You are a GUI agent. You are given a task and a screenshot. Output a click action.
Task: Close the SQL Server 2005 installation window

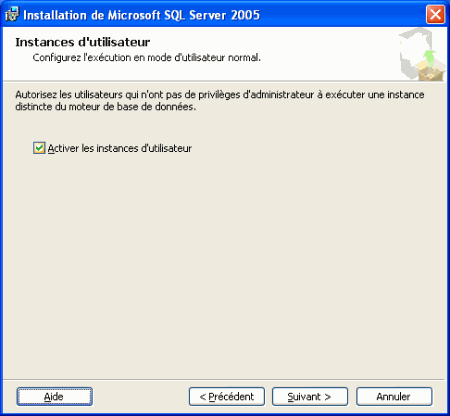point(435,15)
